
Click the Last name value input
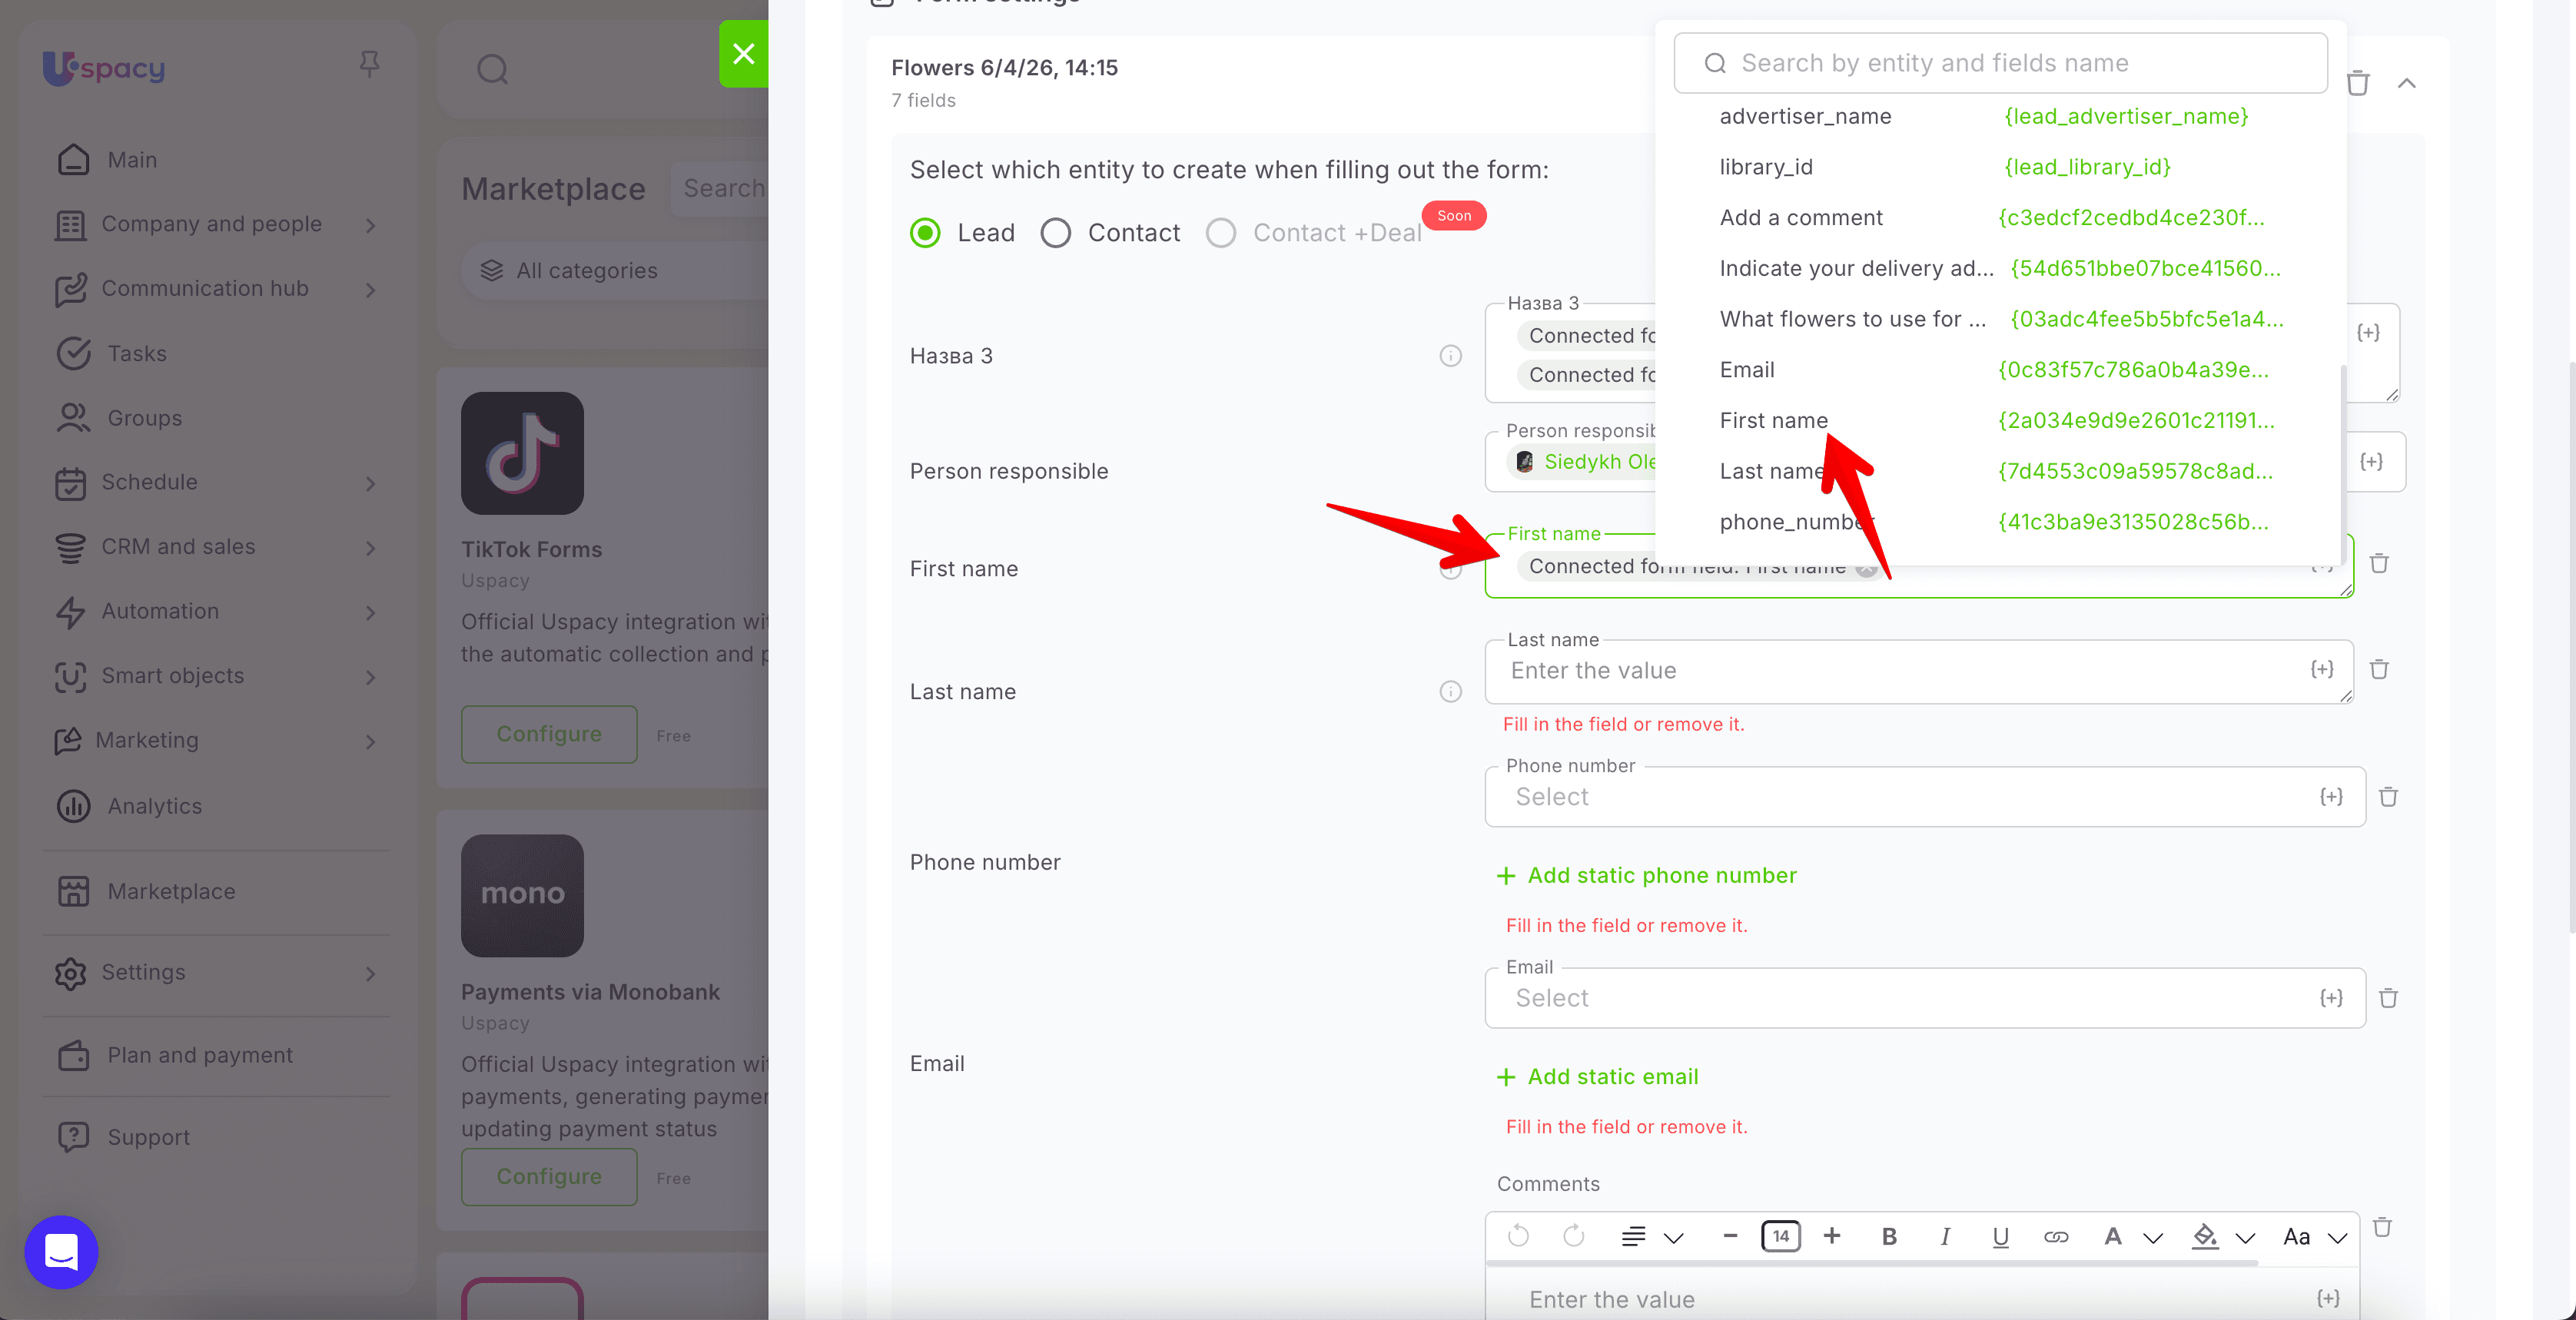[x=1918, y=671]
